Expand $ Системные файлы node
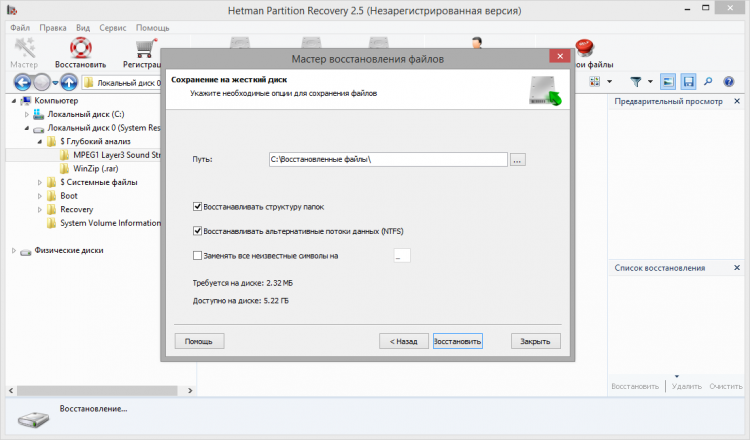This screenshot has width=750, height=440. tap(40, 182)
